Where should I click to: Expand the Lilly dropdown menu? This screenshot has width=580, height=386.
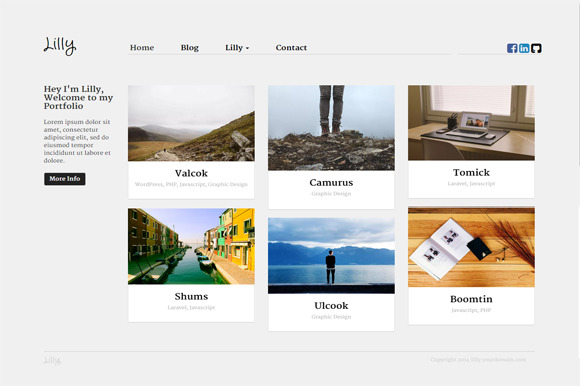click(237, 48)
